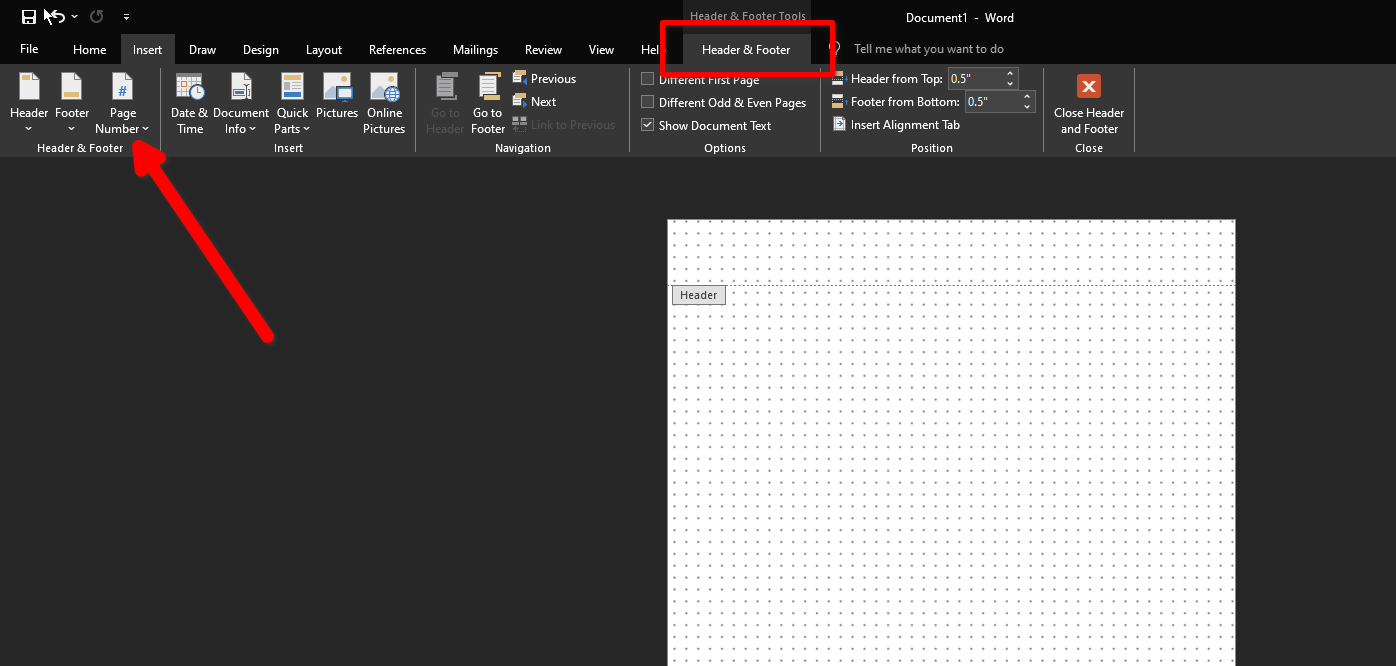Screen dimensions: 1396x666
Task: Click the Tell me what you want to do box
Action: (929, 49)
